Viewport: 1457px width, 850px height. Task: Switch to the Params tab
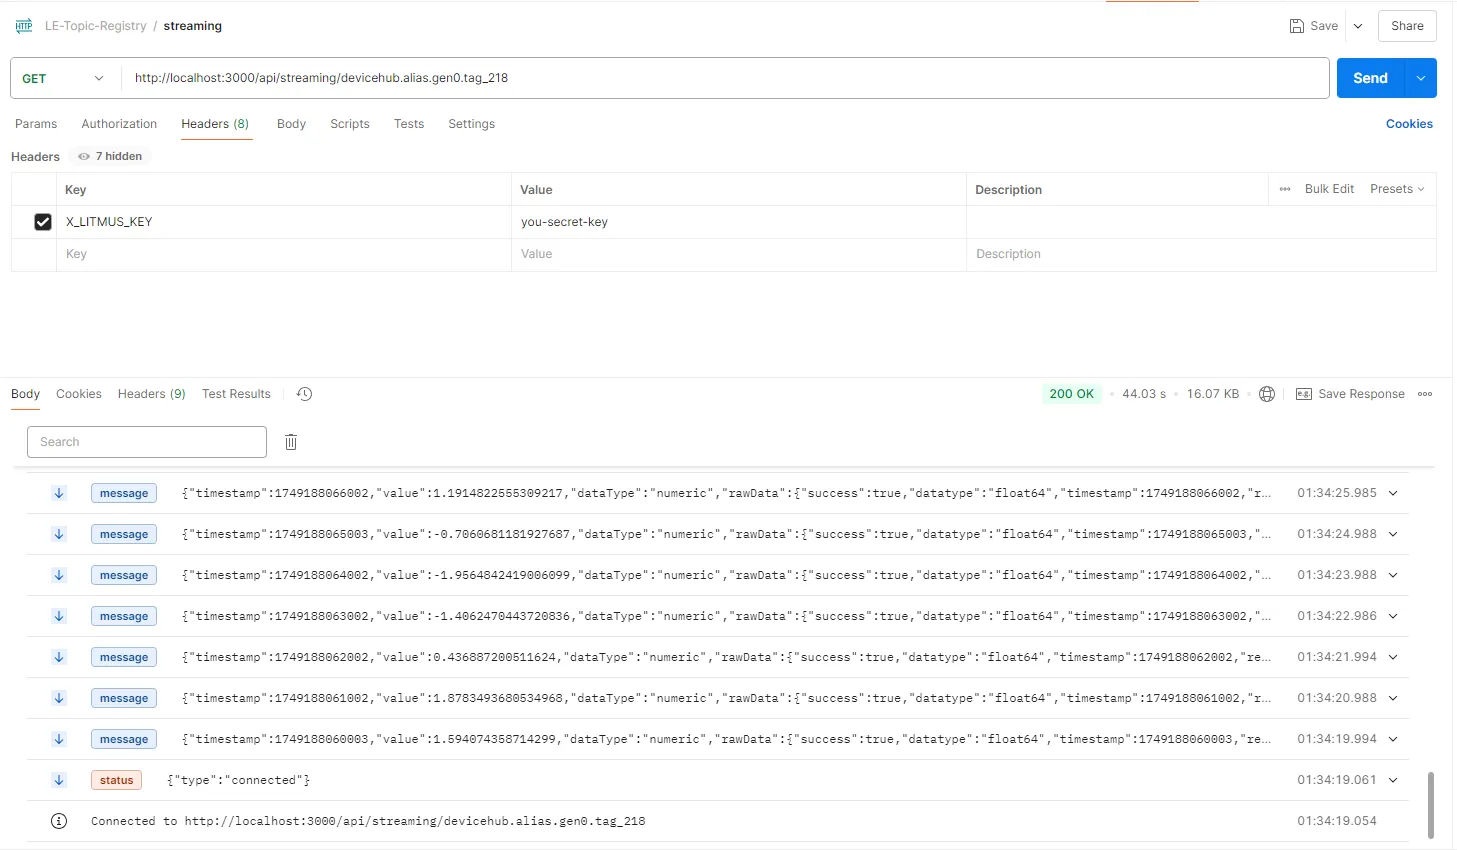click(36, 124)
